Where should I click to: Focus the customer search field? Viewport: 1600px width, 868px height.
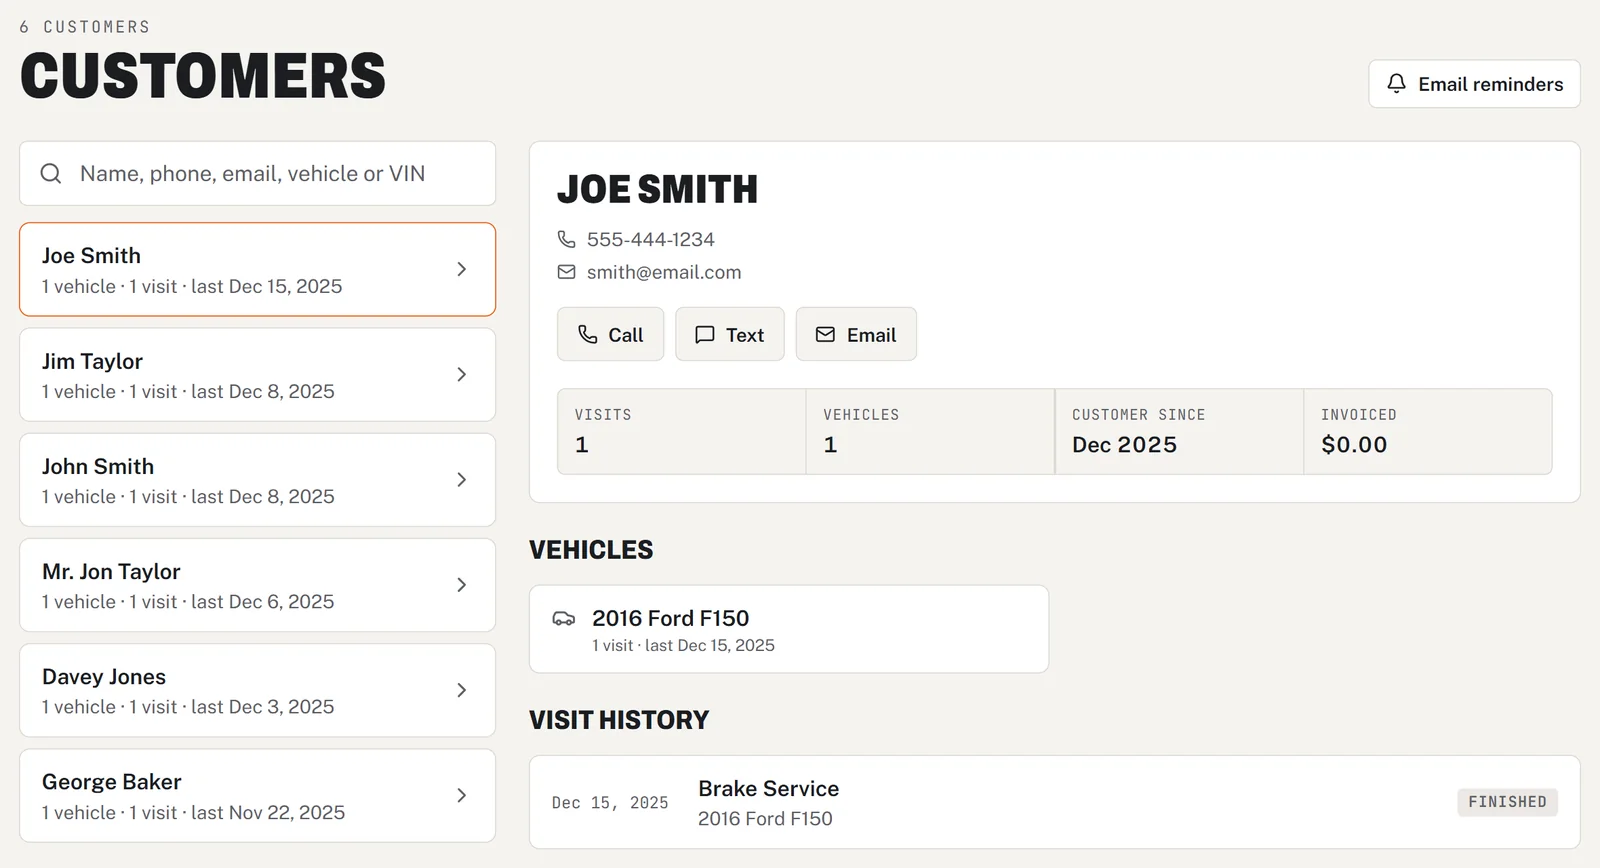click(257, 173)
